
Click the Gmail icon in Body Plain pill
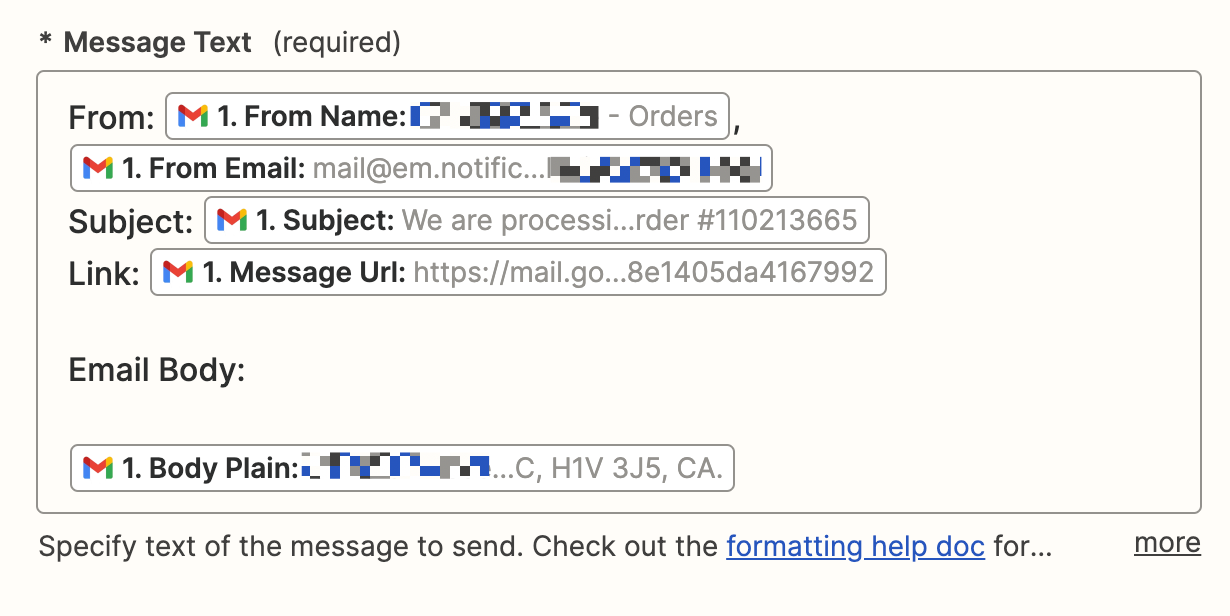pyautogui.click(x=98, y=468)
